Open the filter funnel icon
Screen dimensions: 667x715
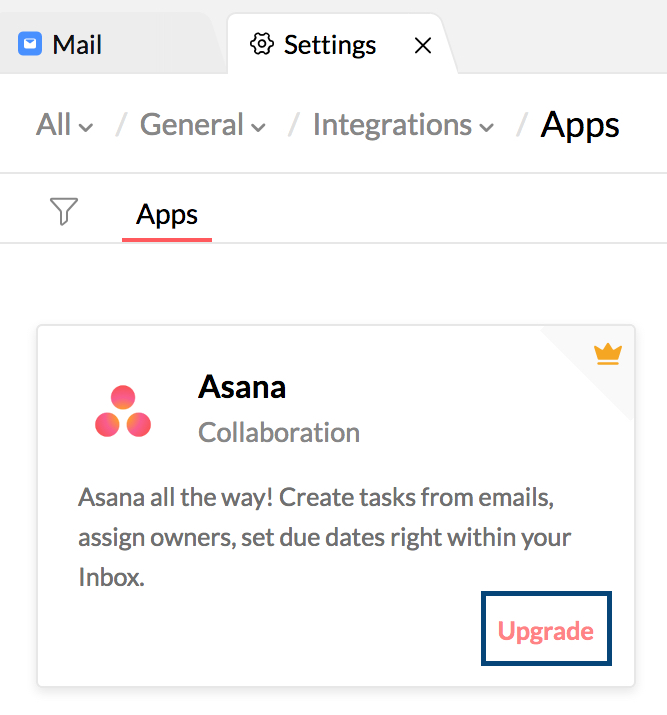point(64,212)
